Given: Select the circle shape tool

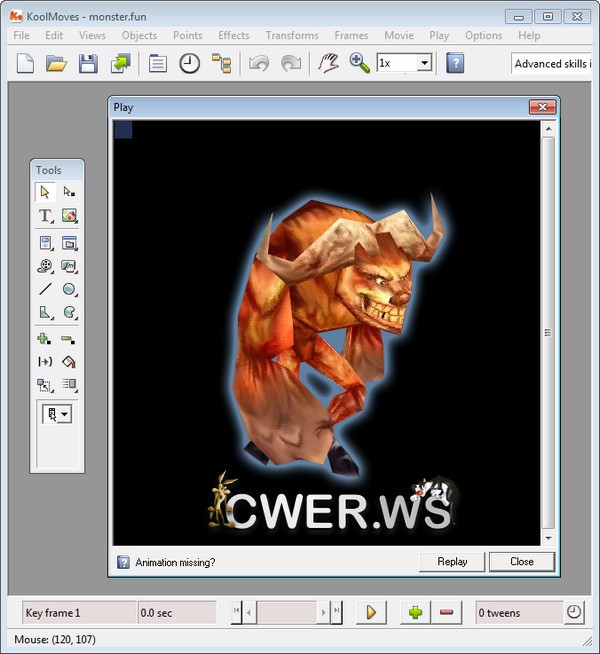Looking at the screenshot, I should pyautogui.click(x=69, y=289).
